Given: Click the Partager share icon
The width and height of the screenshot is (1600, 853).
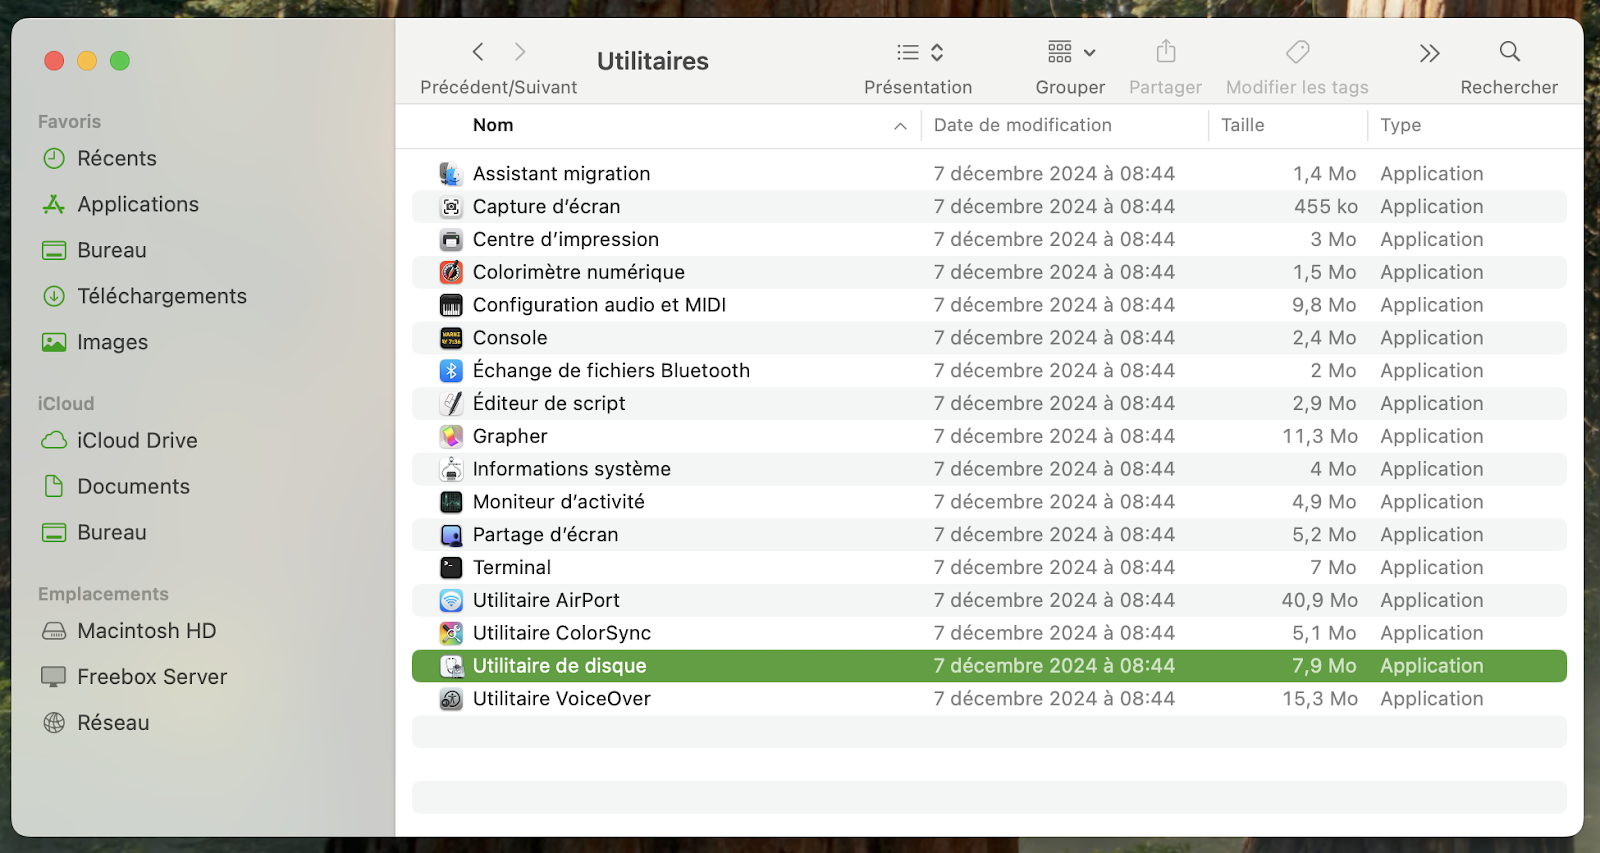Looking at the screenshot, I should click(1165, 52).
